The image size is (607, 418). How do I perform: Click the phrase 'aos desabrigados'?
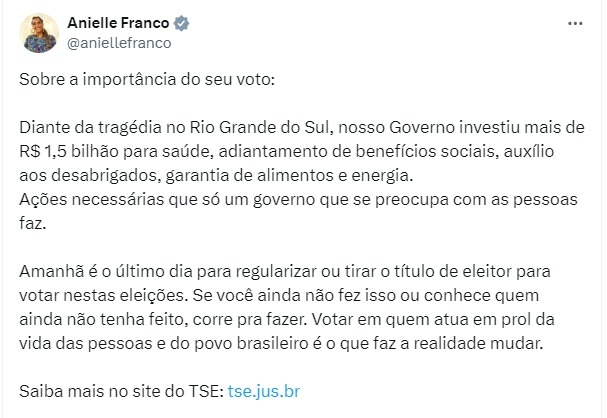point(89,176)
